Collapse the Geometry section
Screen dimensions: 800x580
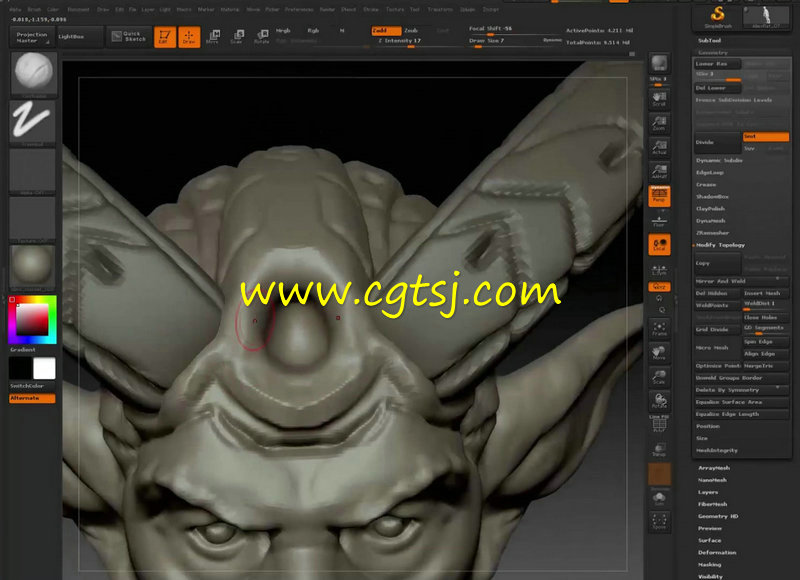click(712, 53)
